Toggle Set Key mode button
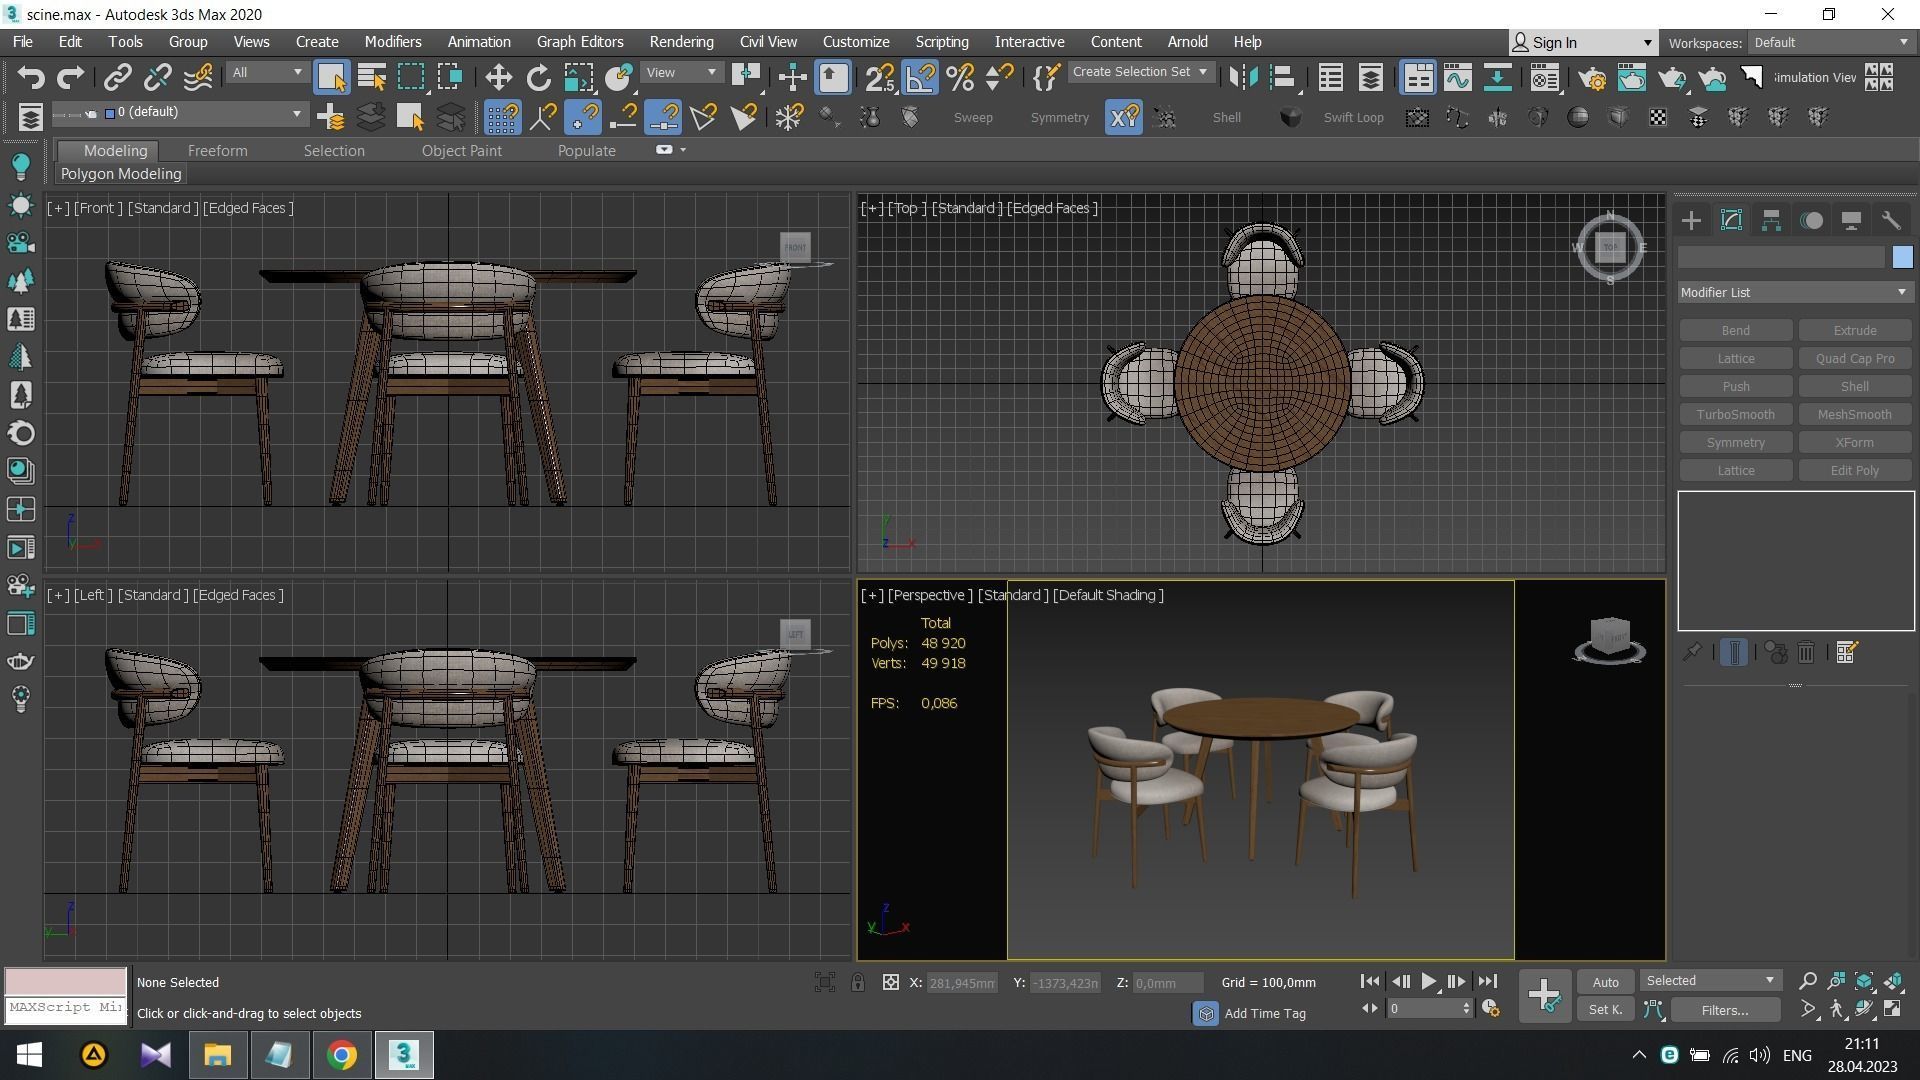The width and height of the screenshot is (1920, 1080). click(x=1605, y=1010)
